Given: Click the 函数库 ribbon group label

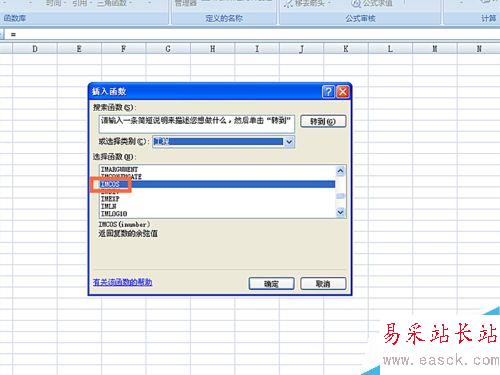Looking at the screenshot, I should coord(15,18).
